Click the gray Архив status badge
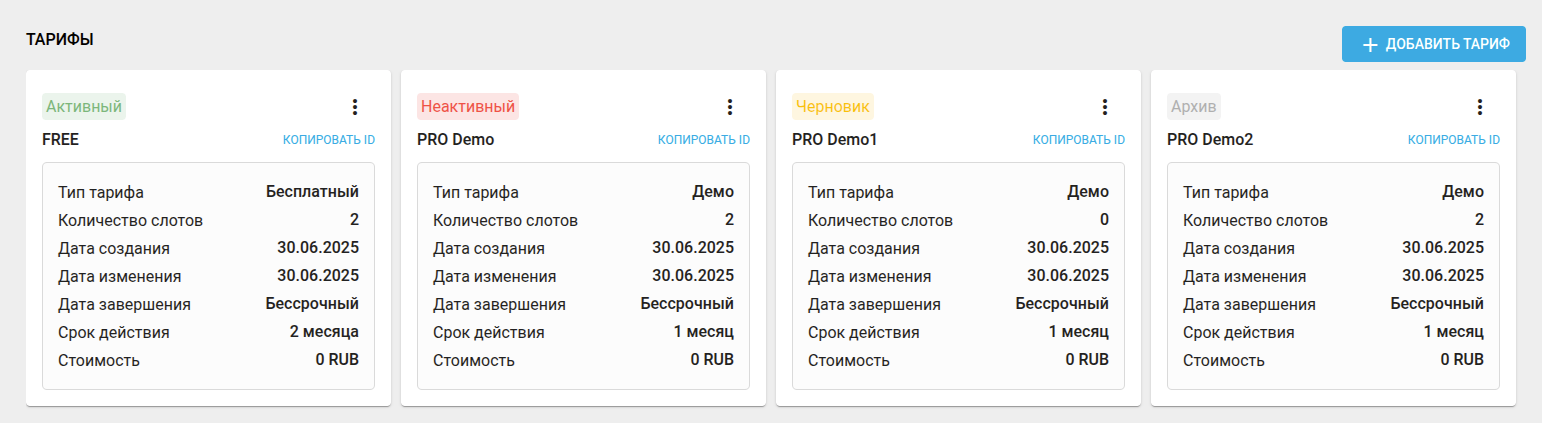The image size is (1542, 423). click(1194, 106)
